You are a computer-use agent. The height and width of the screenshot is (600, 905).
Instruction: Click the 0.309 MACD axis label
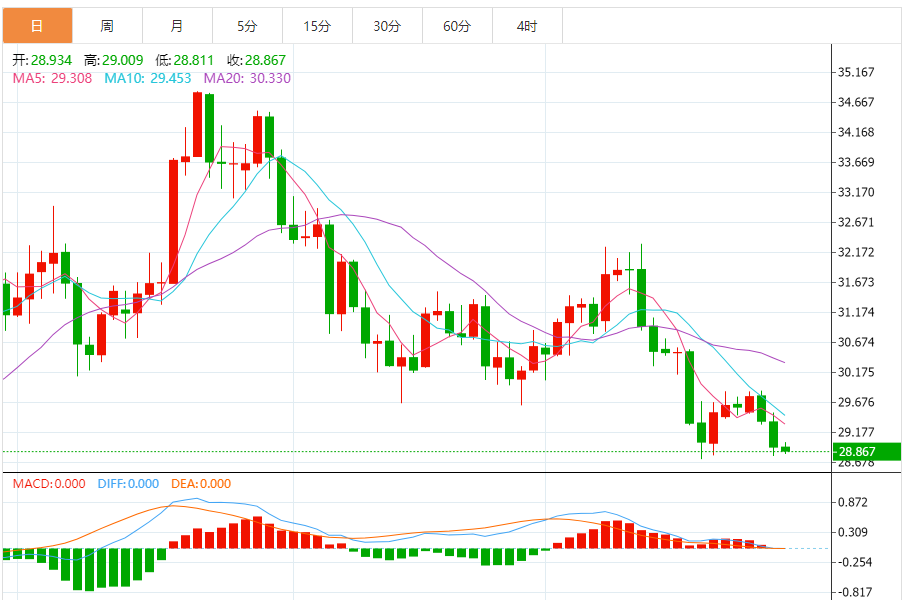click(853, 532)
